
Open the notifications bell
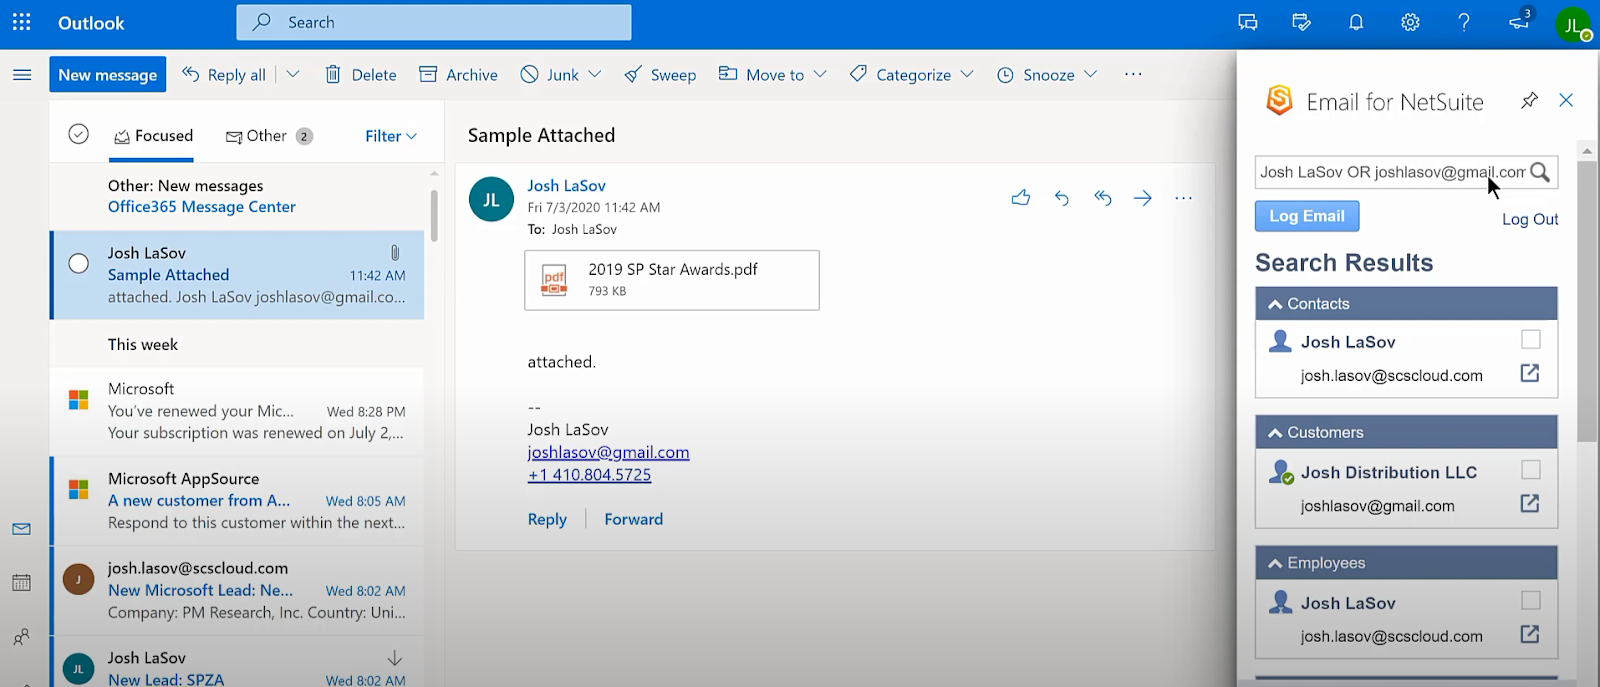pyautogui.click(x=1356, y=22)
